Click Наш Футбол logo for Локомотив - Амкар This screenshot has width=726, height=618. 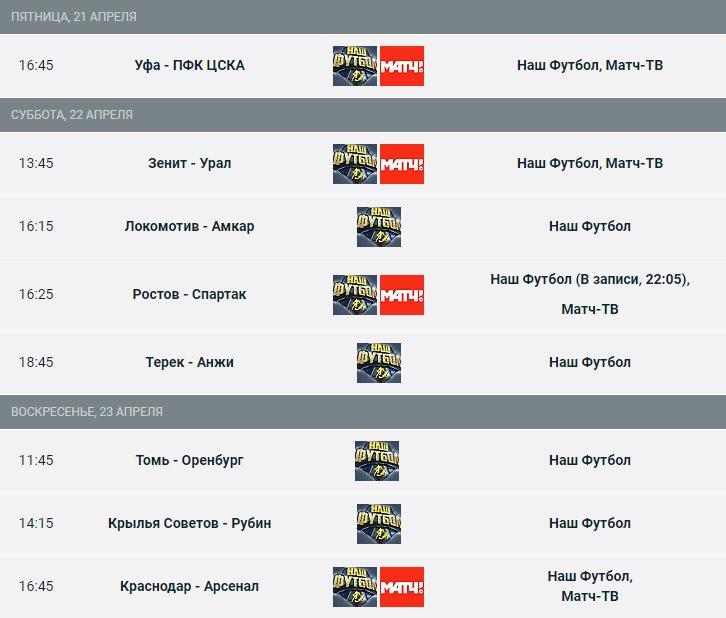click(379, 226)
